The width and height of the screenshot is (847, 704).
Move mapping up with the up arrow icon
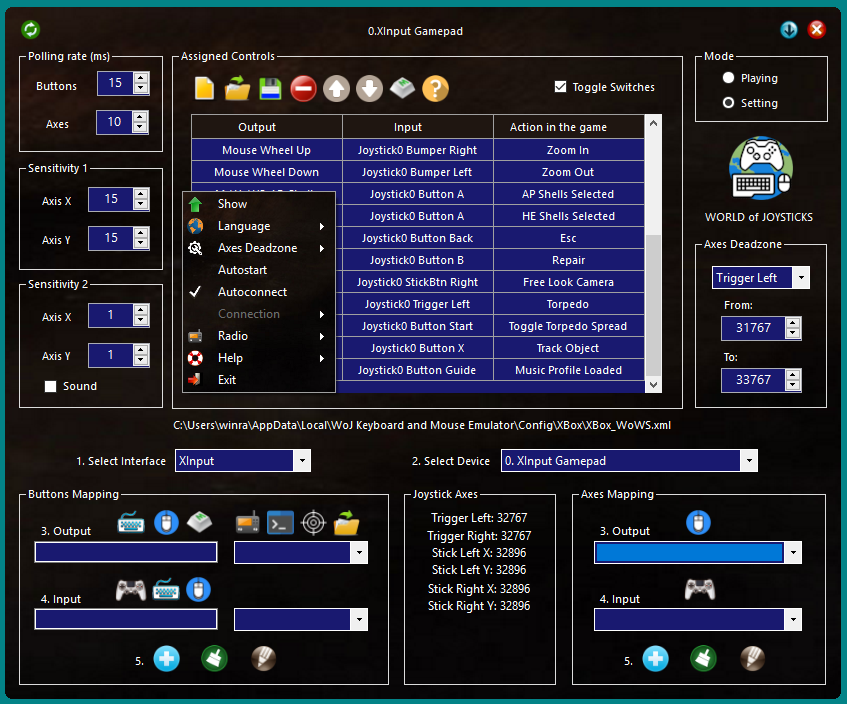pyautogui.click(x=337, y=89)
